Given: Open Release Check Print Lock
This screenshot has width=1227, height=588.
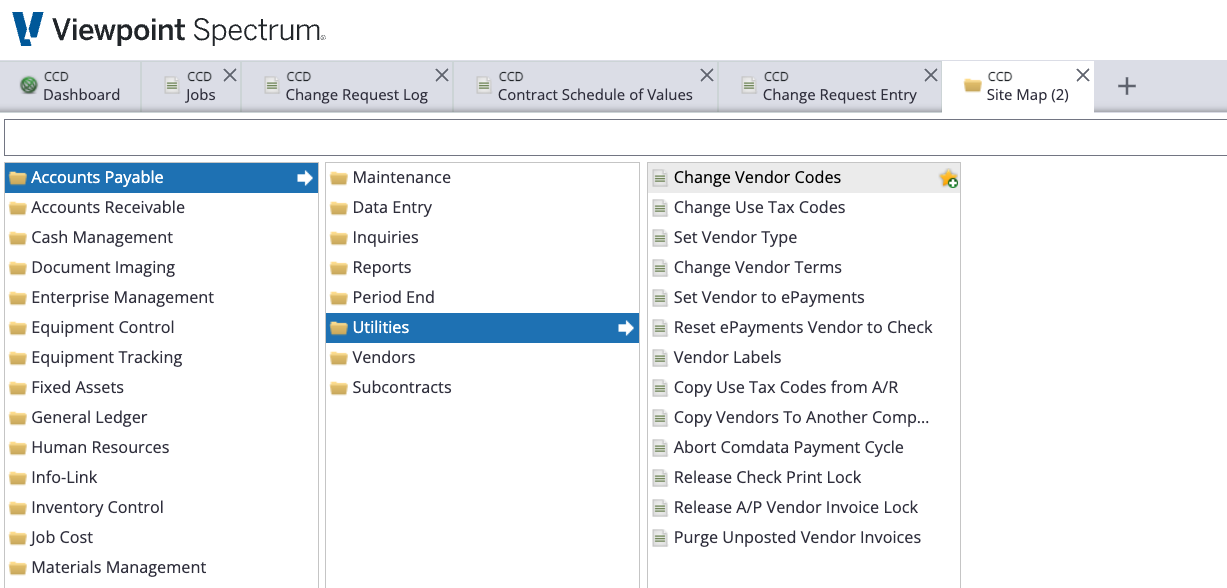Looking at the screenshot, I should (x=804, y=478).
